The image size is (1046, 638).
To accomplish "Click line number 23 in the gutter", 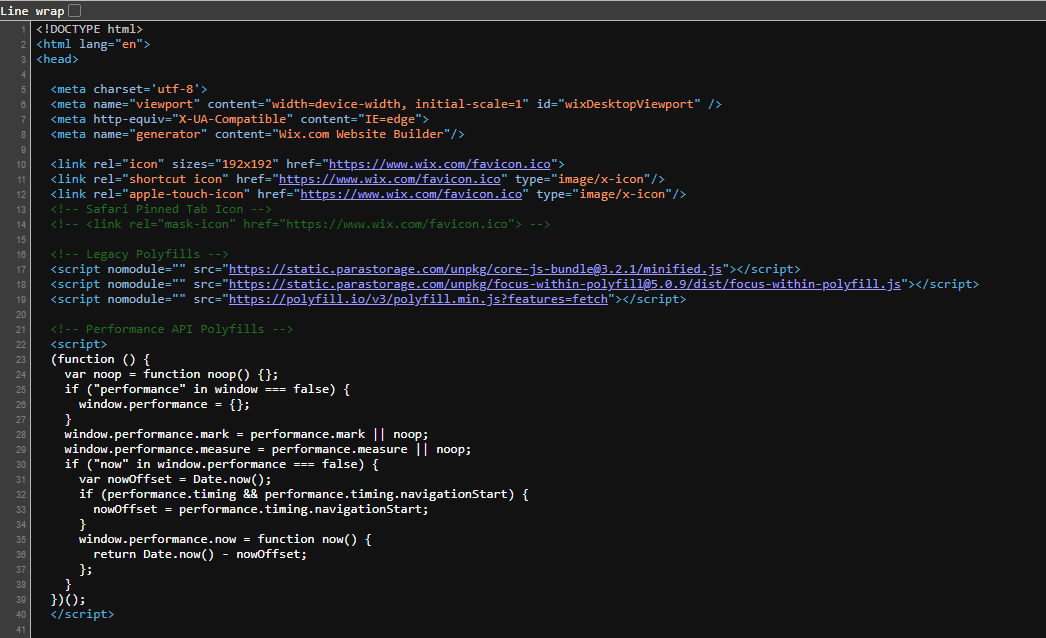I will (18, 358).
